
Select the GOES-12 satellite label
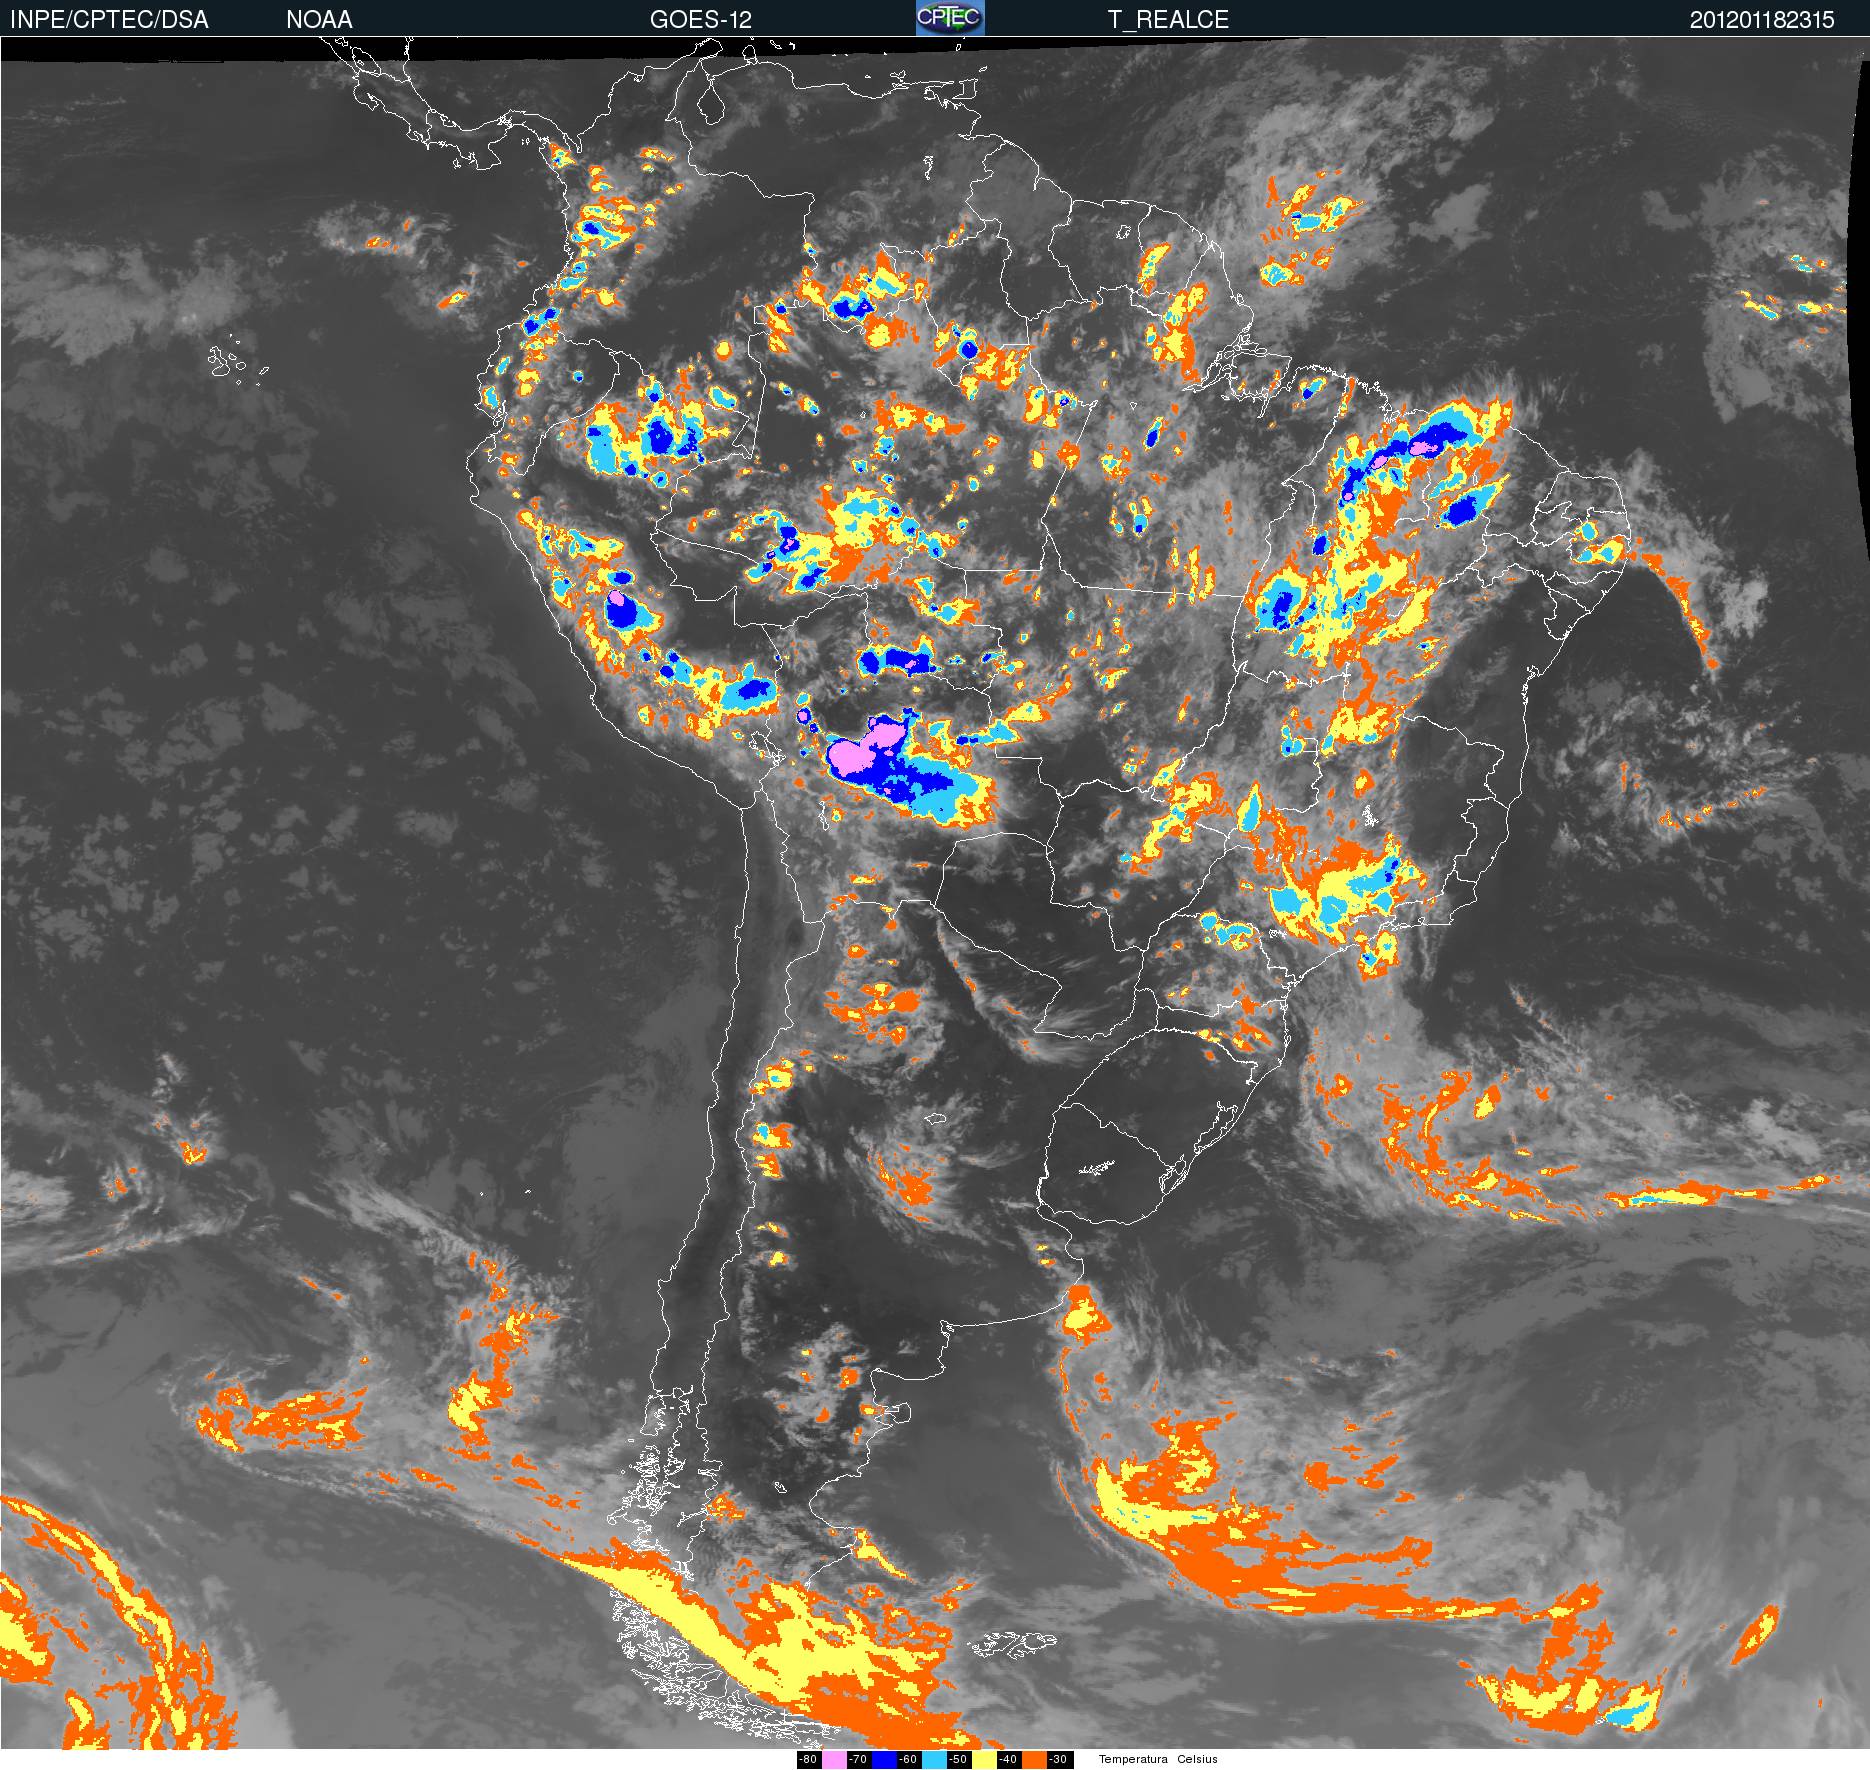coord(700,20)
